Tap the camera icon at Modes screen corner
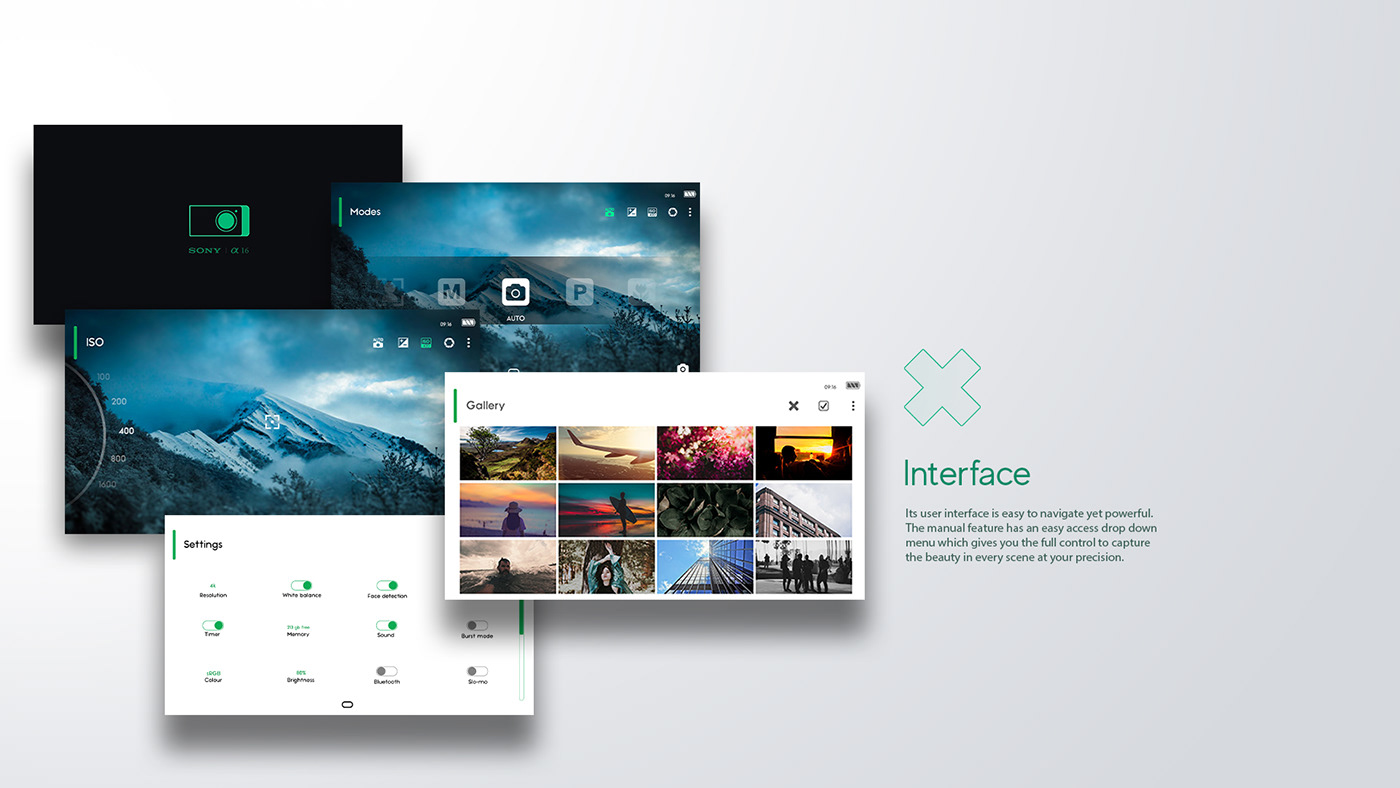Viewport: 1400px width, 788px height. point(683,369)
